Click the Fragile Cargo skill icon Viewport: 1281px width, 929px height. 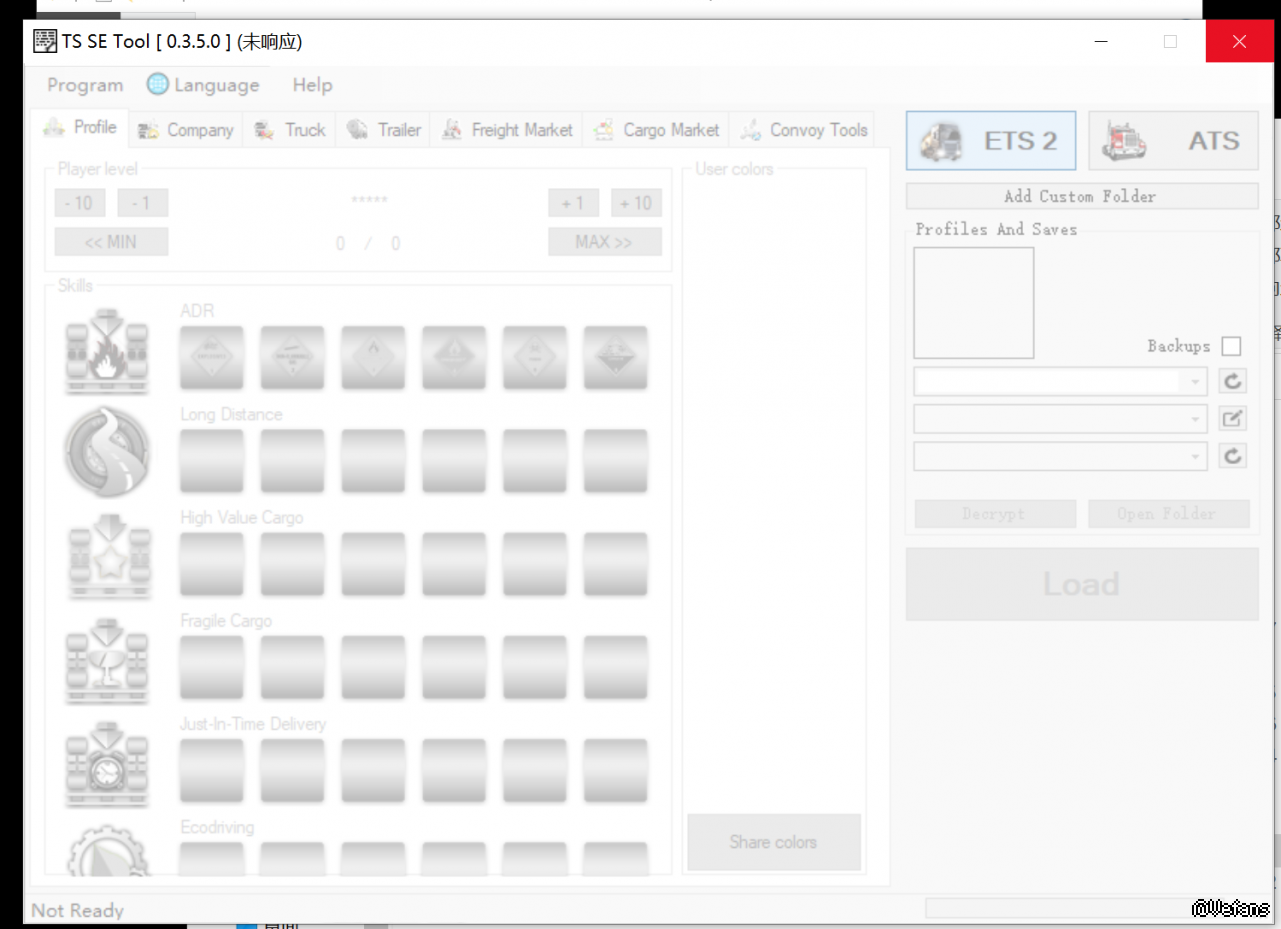tap(107, 660)
